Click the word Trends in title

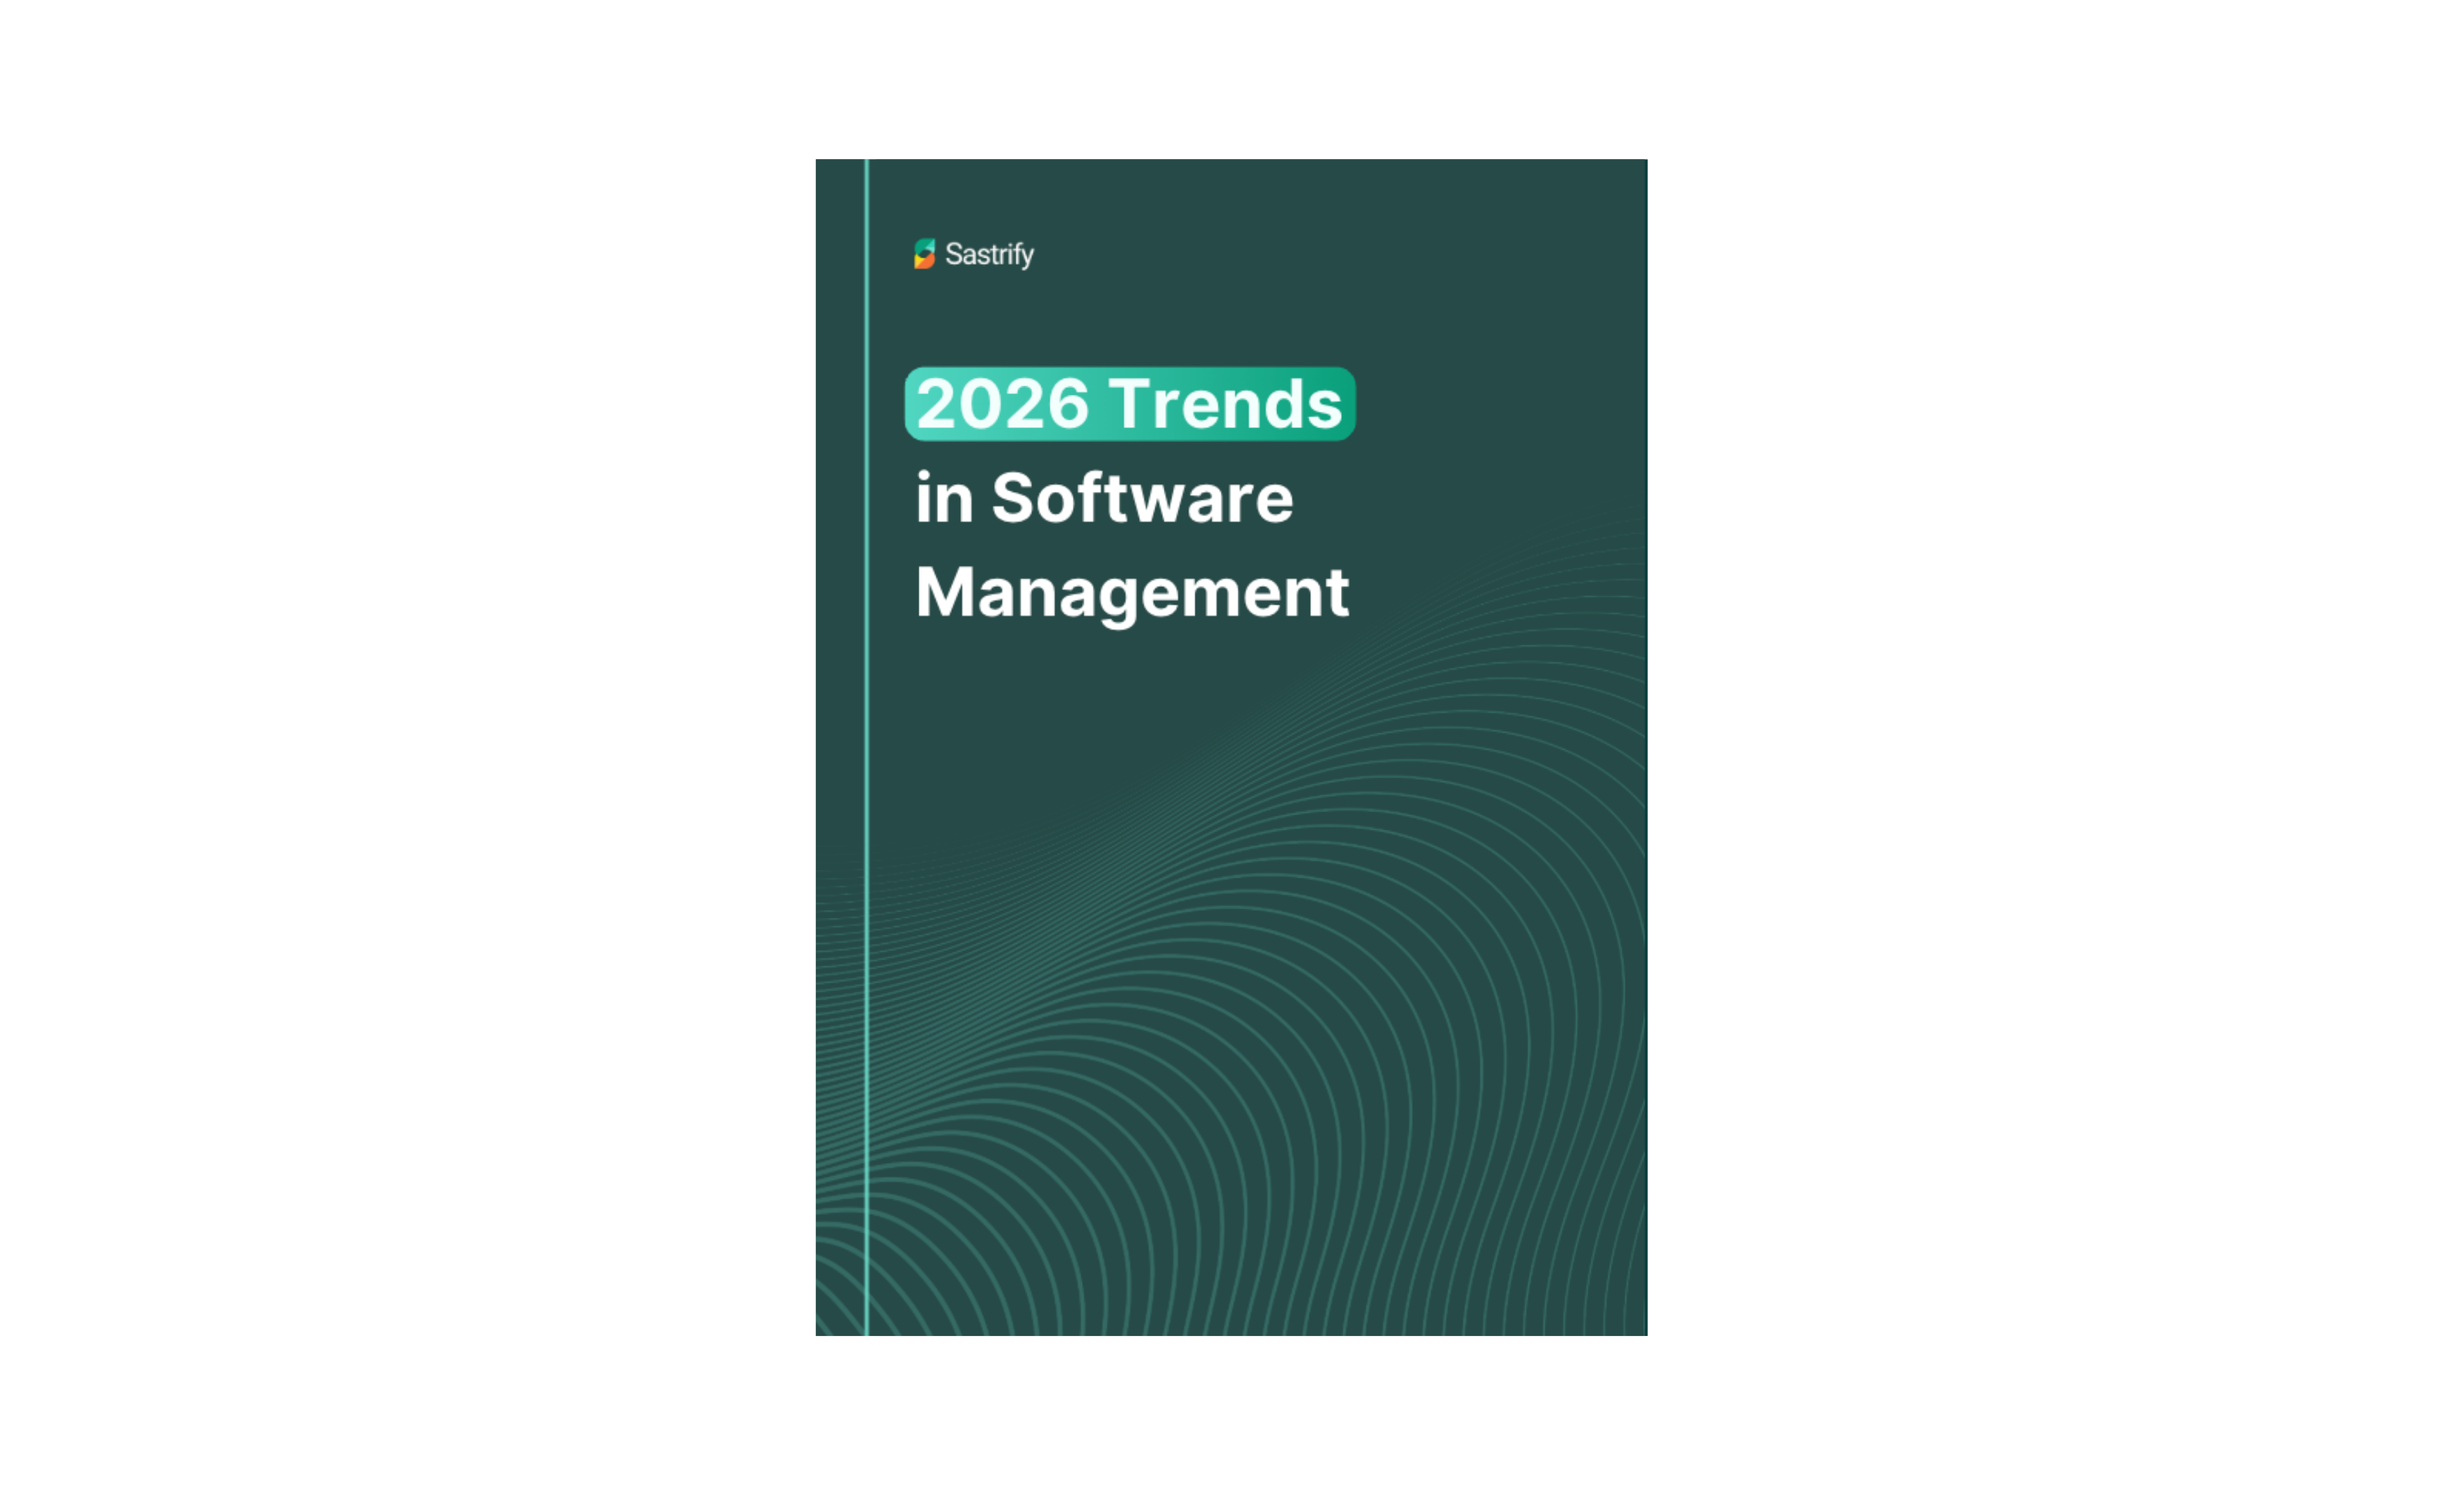pos(1225,404)
